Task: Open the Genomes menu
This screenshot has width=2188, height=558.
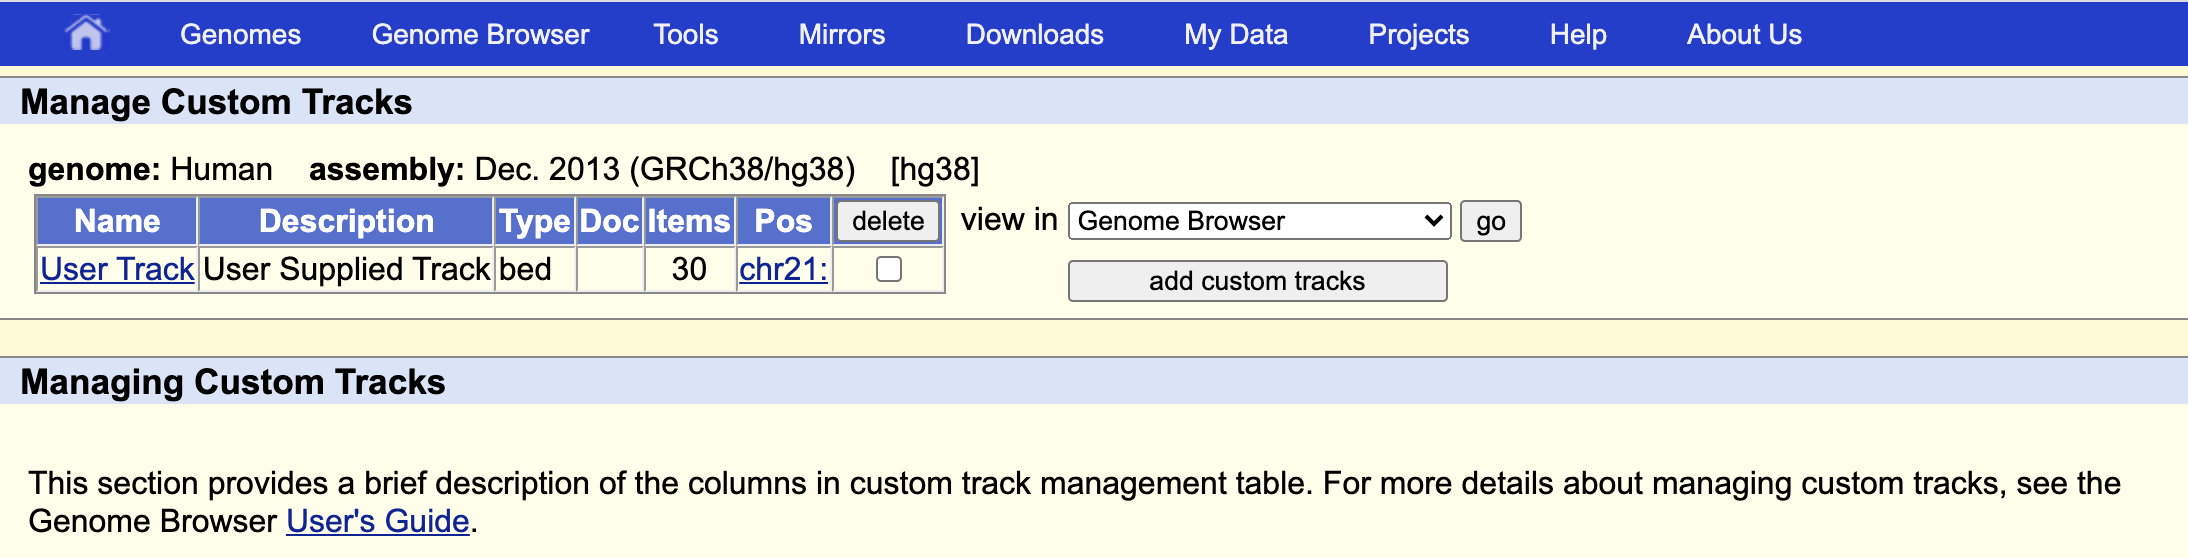Action: click(x=240, y=34)
